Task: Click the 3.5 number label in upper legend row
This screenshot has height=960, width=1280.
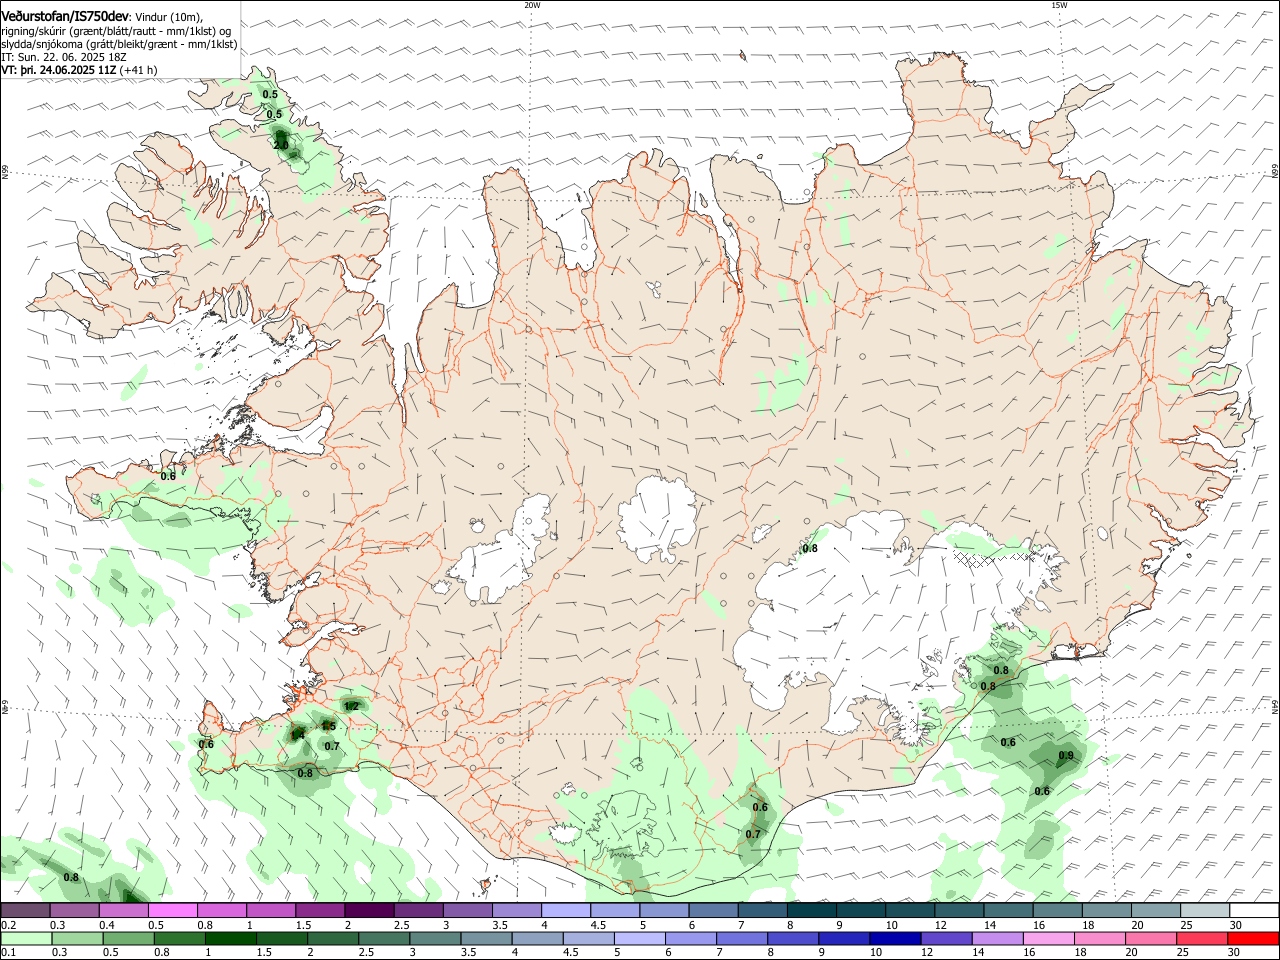Action: click(x=500, y=925)
